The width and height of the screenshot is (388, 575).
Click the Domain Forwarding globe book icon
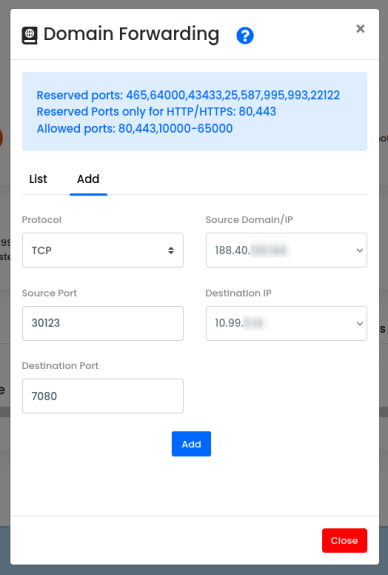coord(30,36)
